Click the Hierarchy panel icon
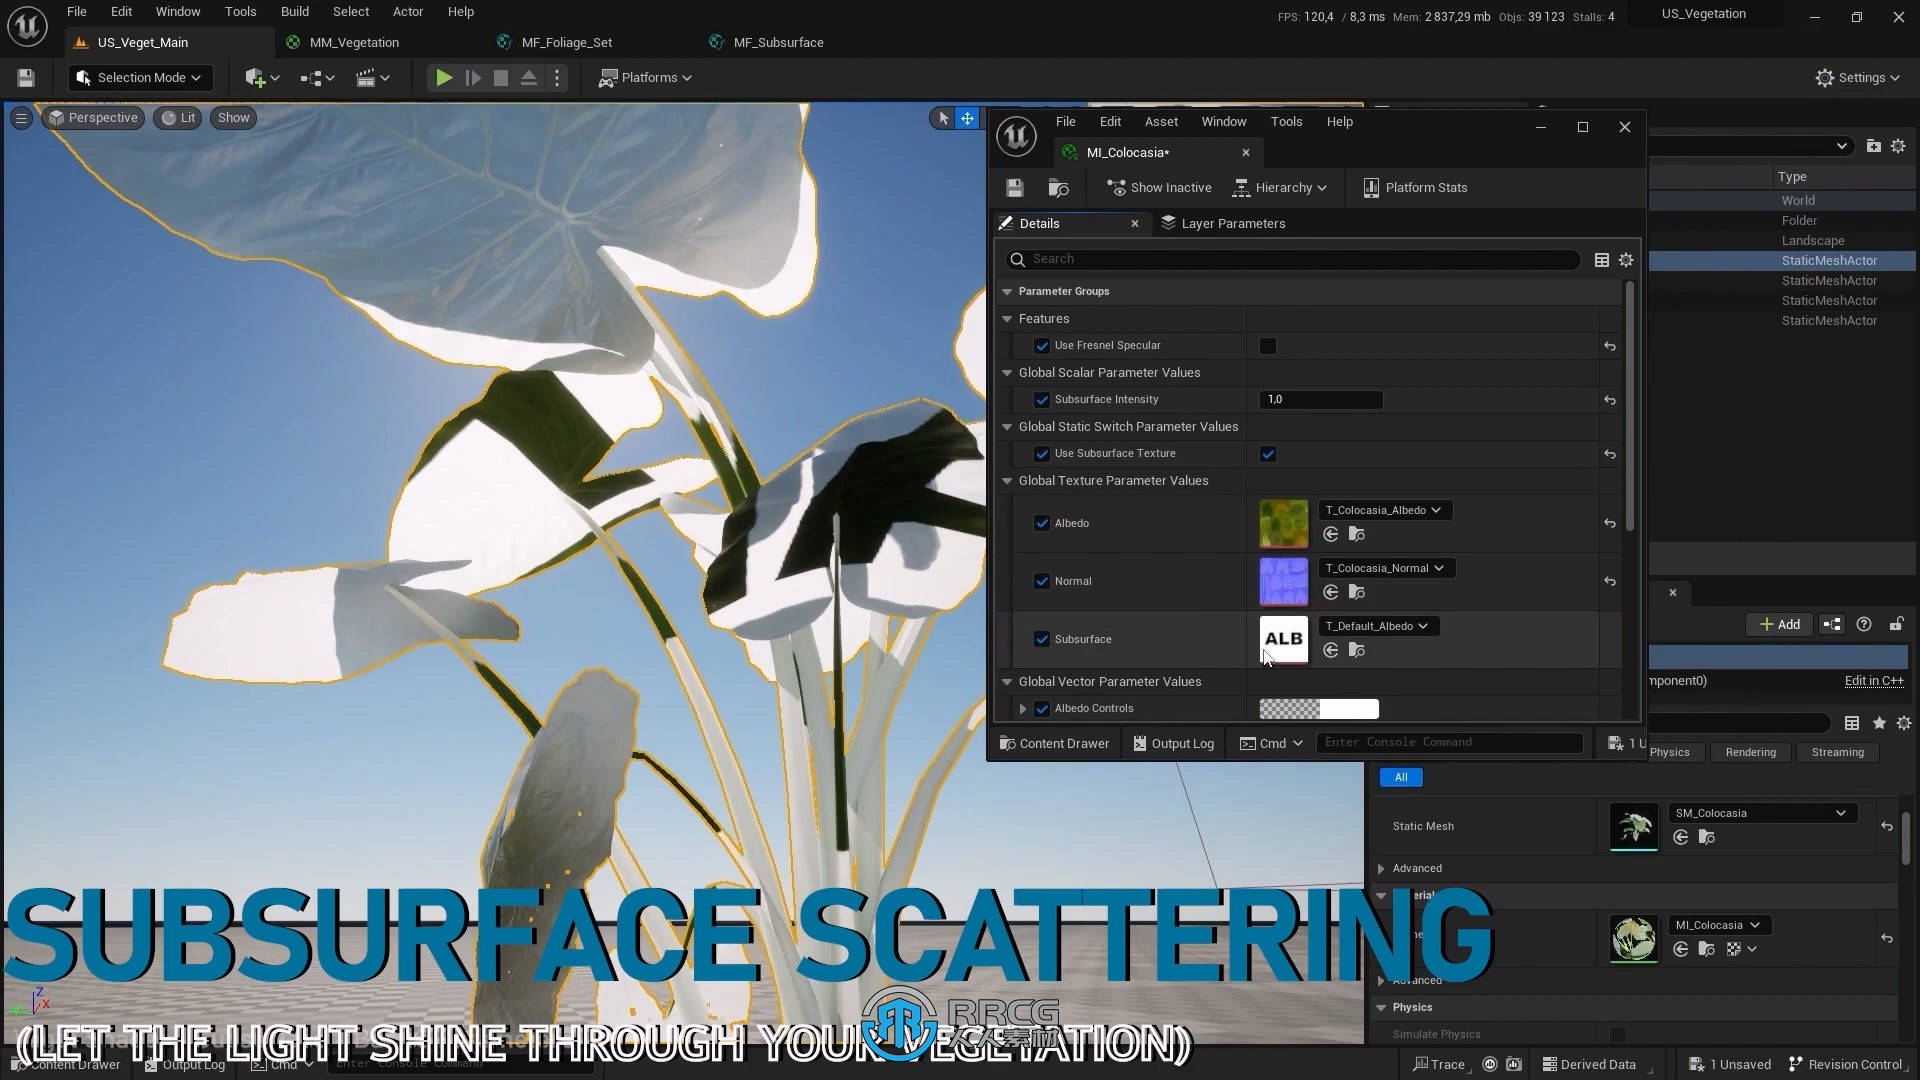This screenshot has width=1920, height=1080. (x=1238, y=186)
